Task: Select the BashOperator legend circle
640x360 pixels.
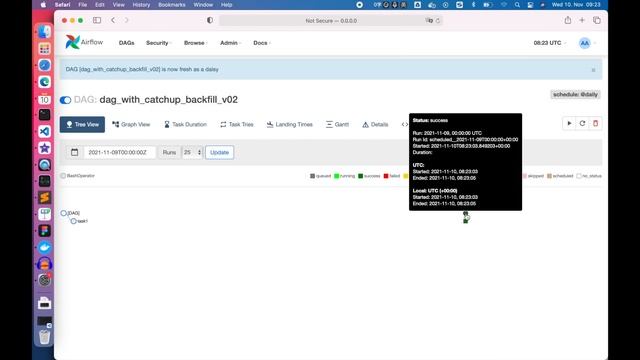Action: point(63,176)
